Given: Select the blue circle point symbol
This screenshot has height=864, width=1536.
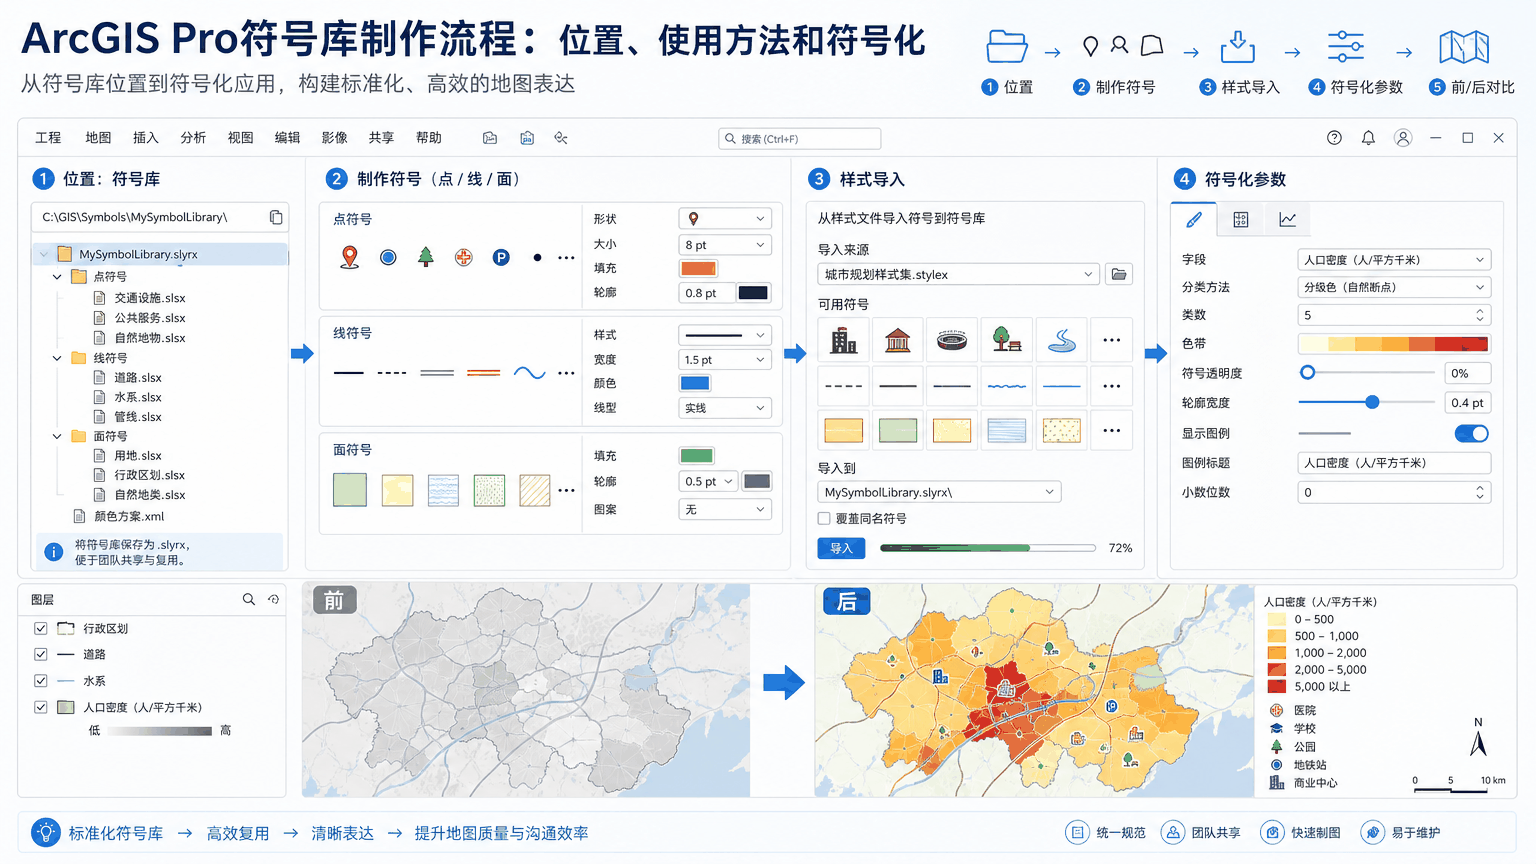Looking at the screenshot, I should click(388, 258).
